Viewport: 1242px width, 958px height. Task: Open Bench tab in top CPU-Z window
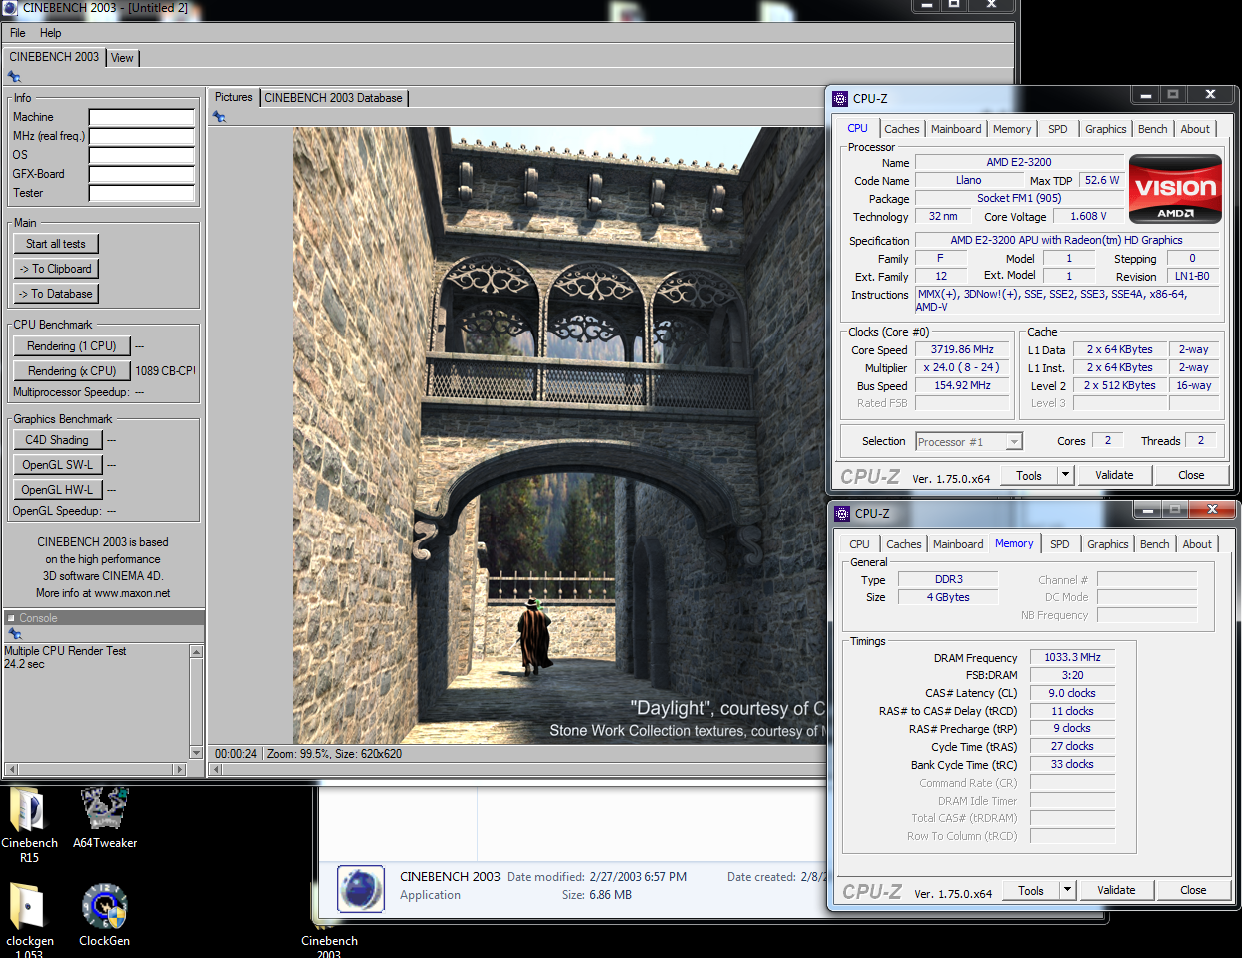pos(1152,129)
